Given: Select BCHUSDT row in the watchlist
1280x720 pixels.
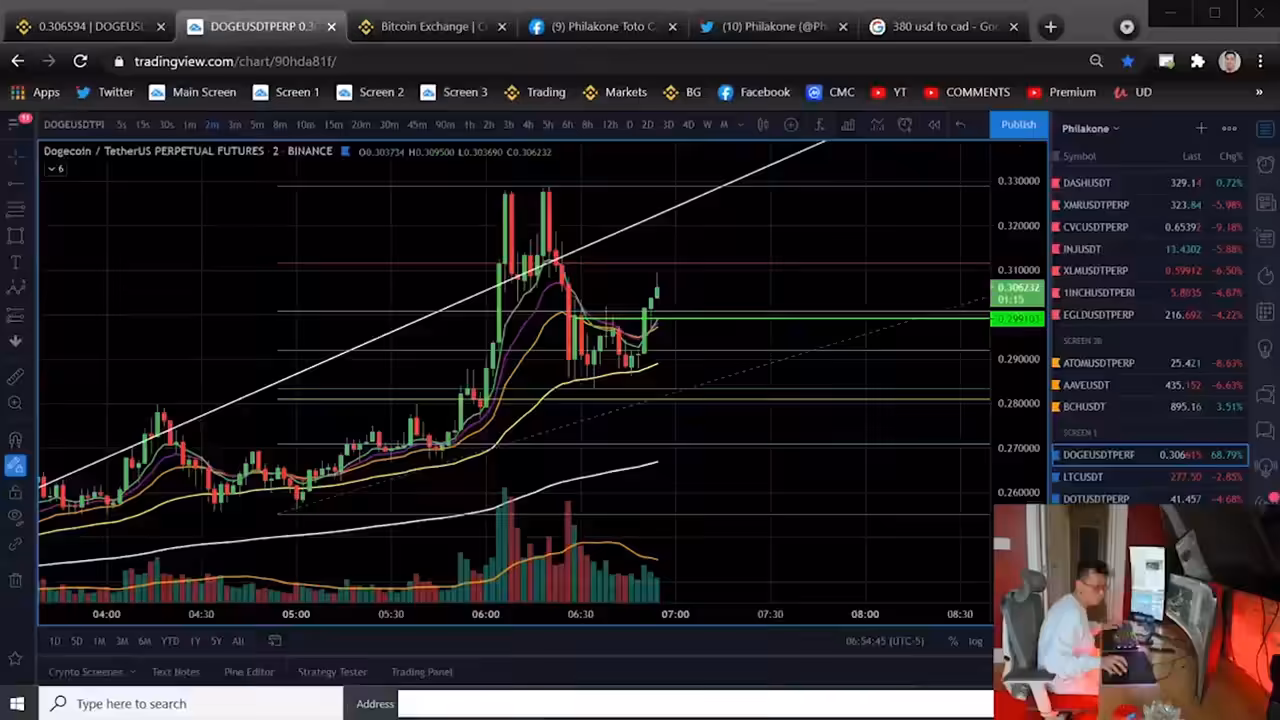Looking at the screenshot, I should click(1149, 407).
